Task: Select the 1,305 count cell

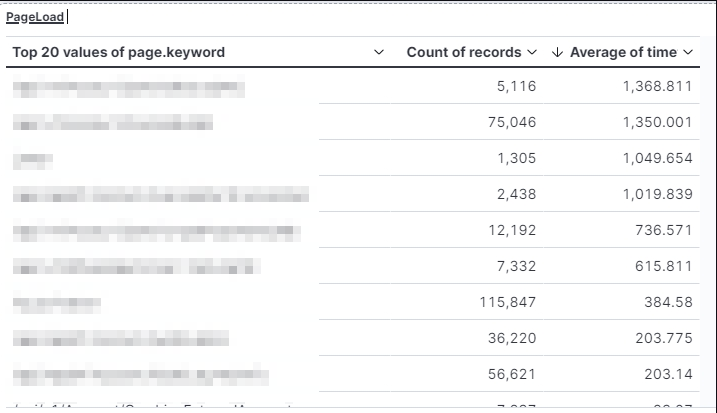Action: pyautogui.click(x=516, y=158)
